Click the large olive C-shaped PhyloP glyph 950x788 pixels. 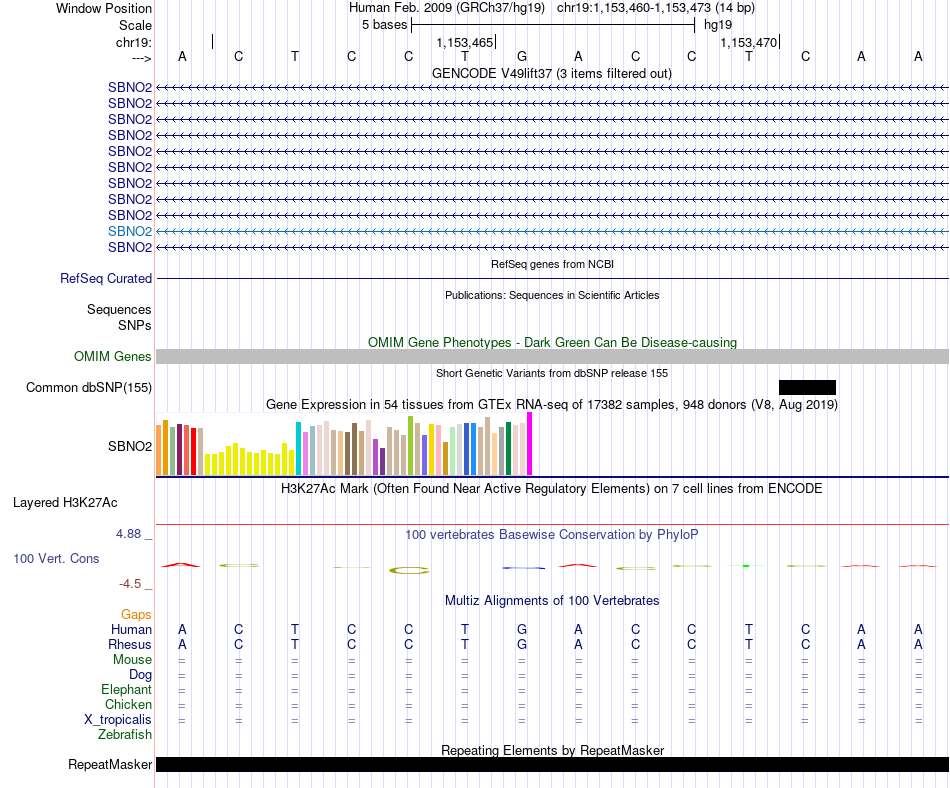coord(409,570)
